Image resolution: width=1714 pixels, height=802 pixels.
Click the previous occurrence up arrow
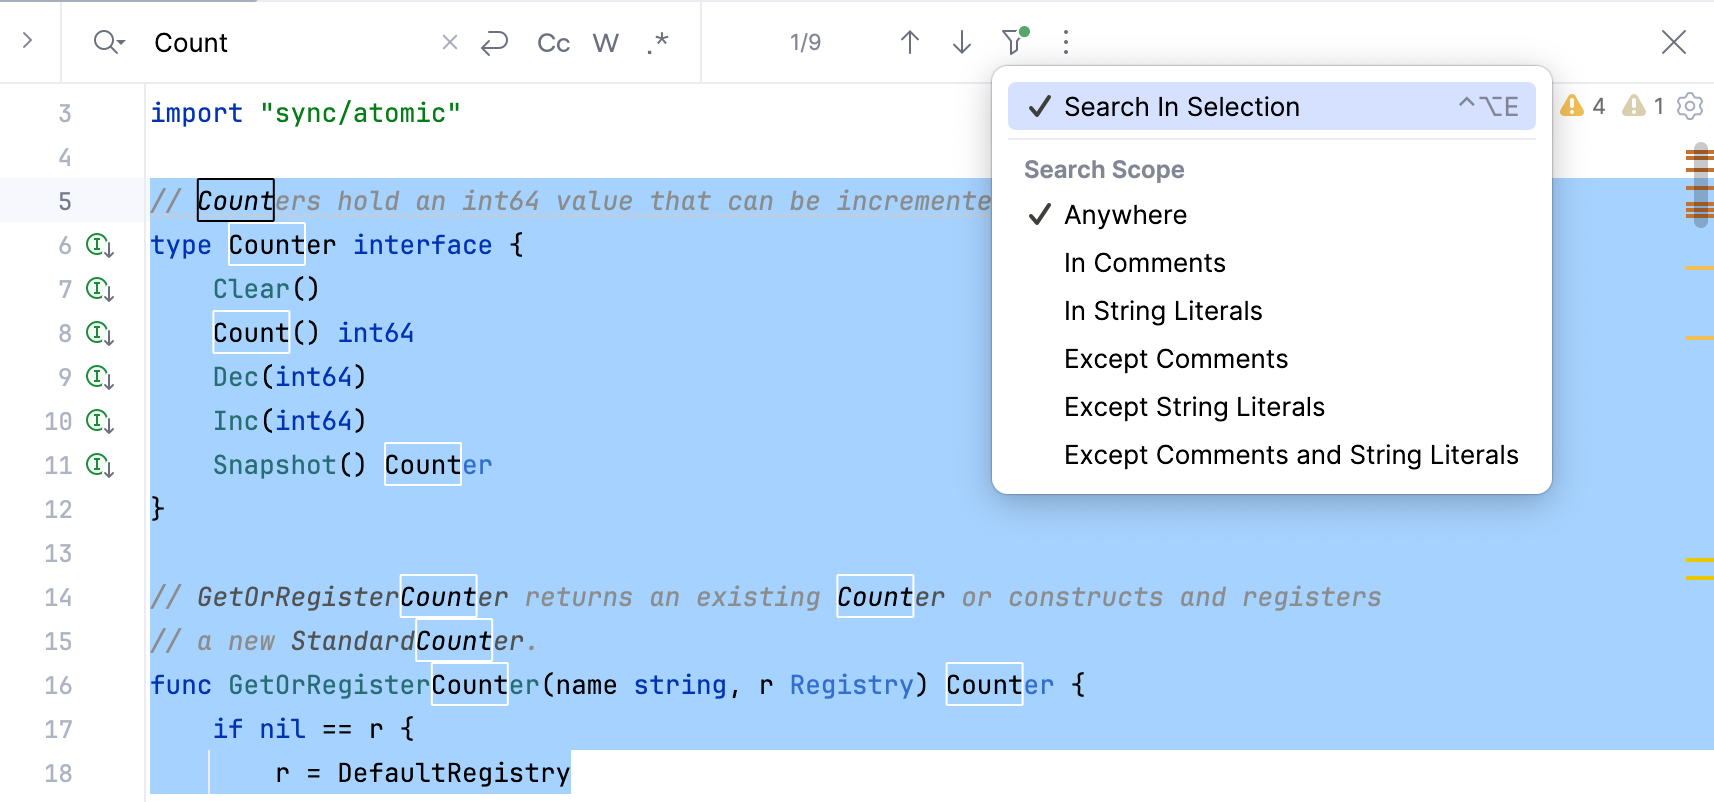909,42
